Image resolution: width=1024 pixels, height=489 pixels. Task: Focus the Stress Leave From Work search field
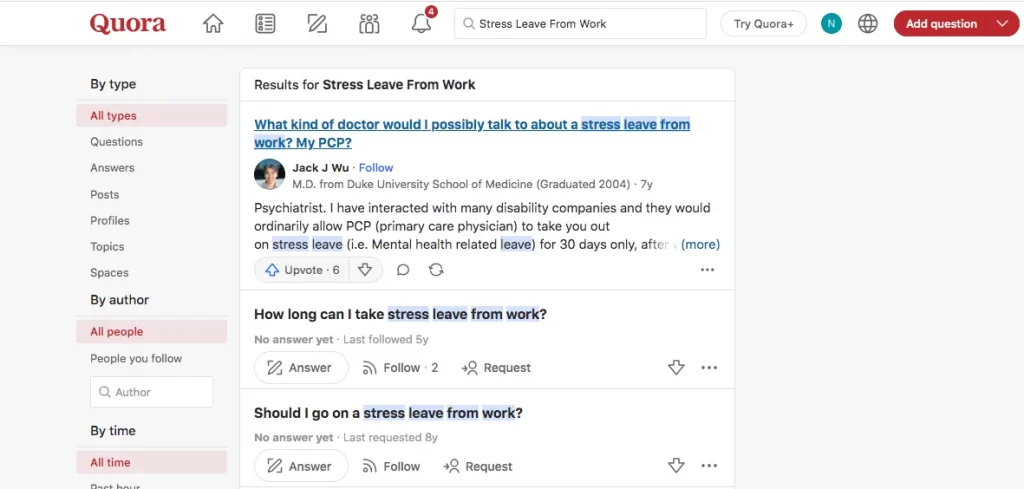point(581,24)
